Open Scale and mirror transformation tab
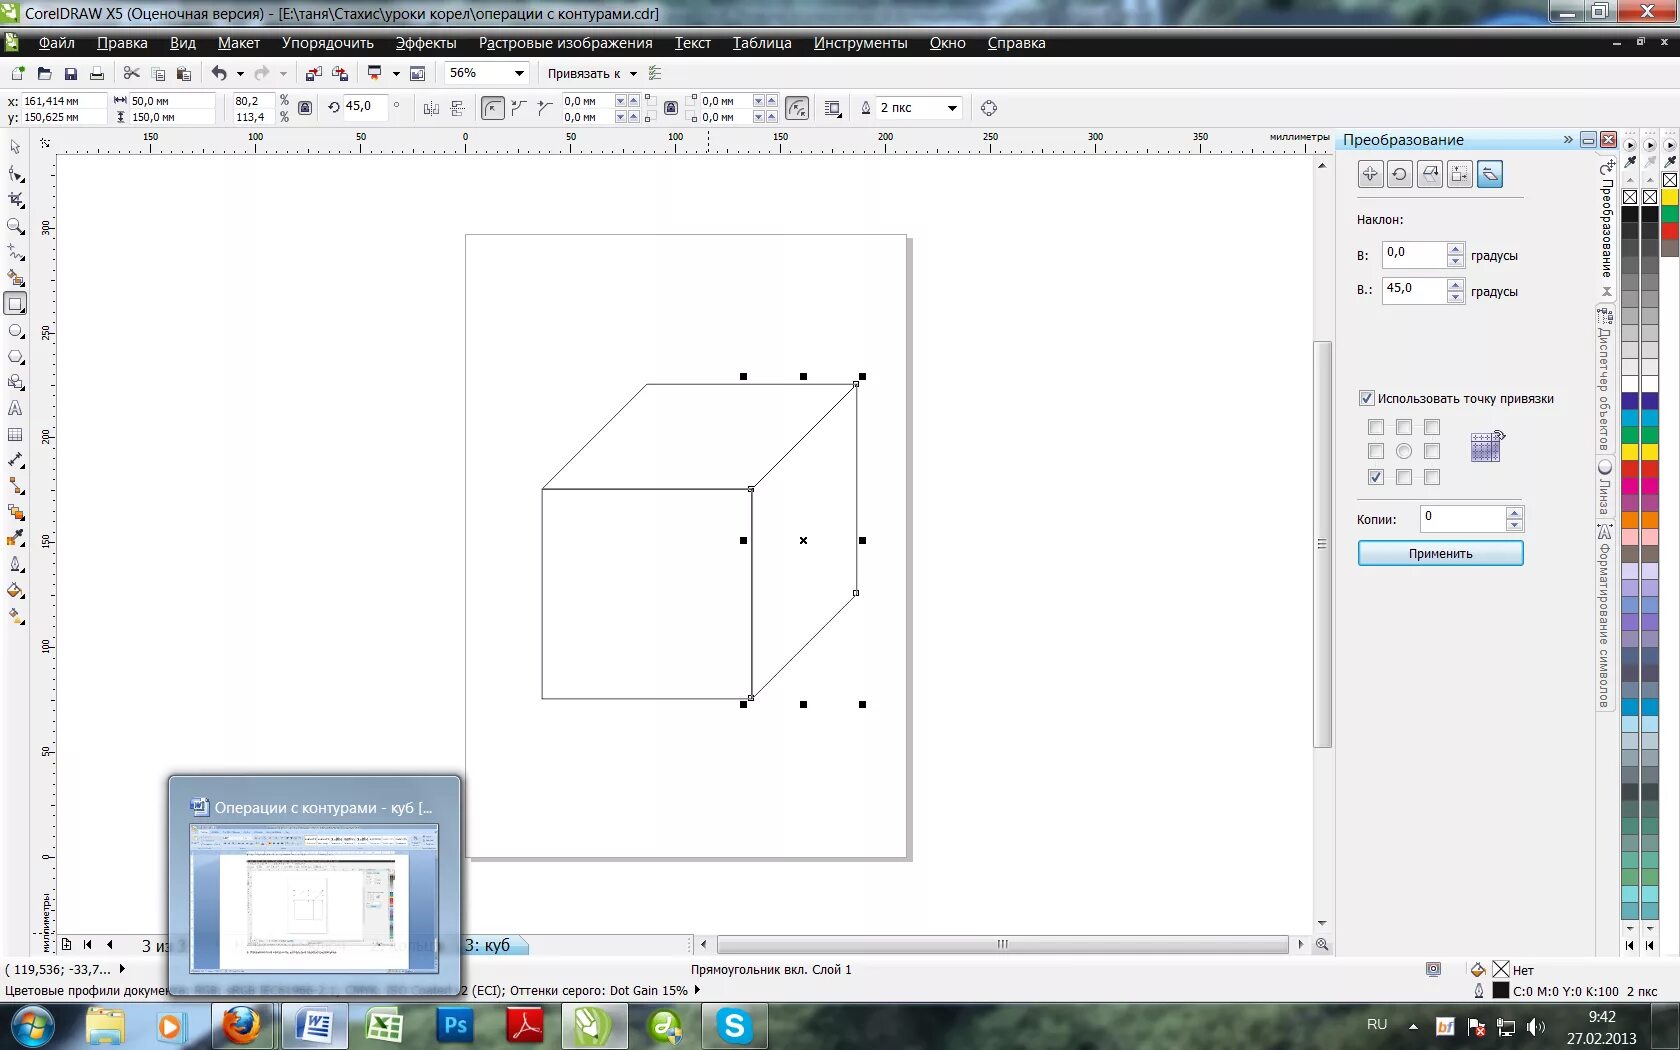The image size is (1680, 1050). [1430, 174]
